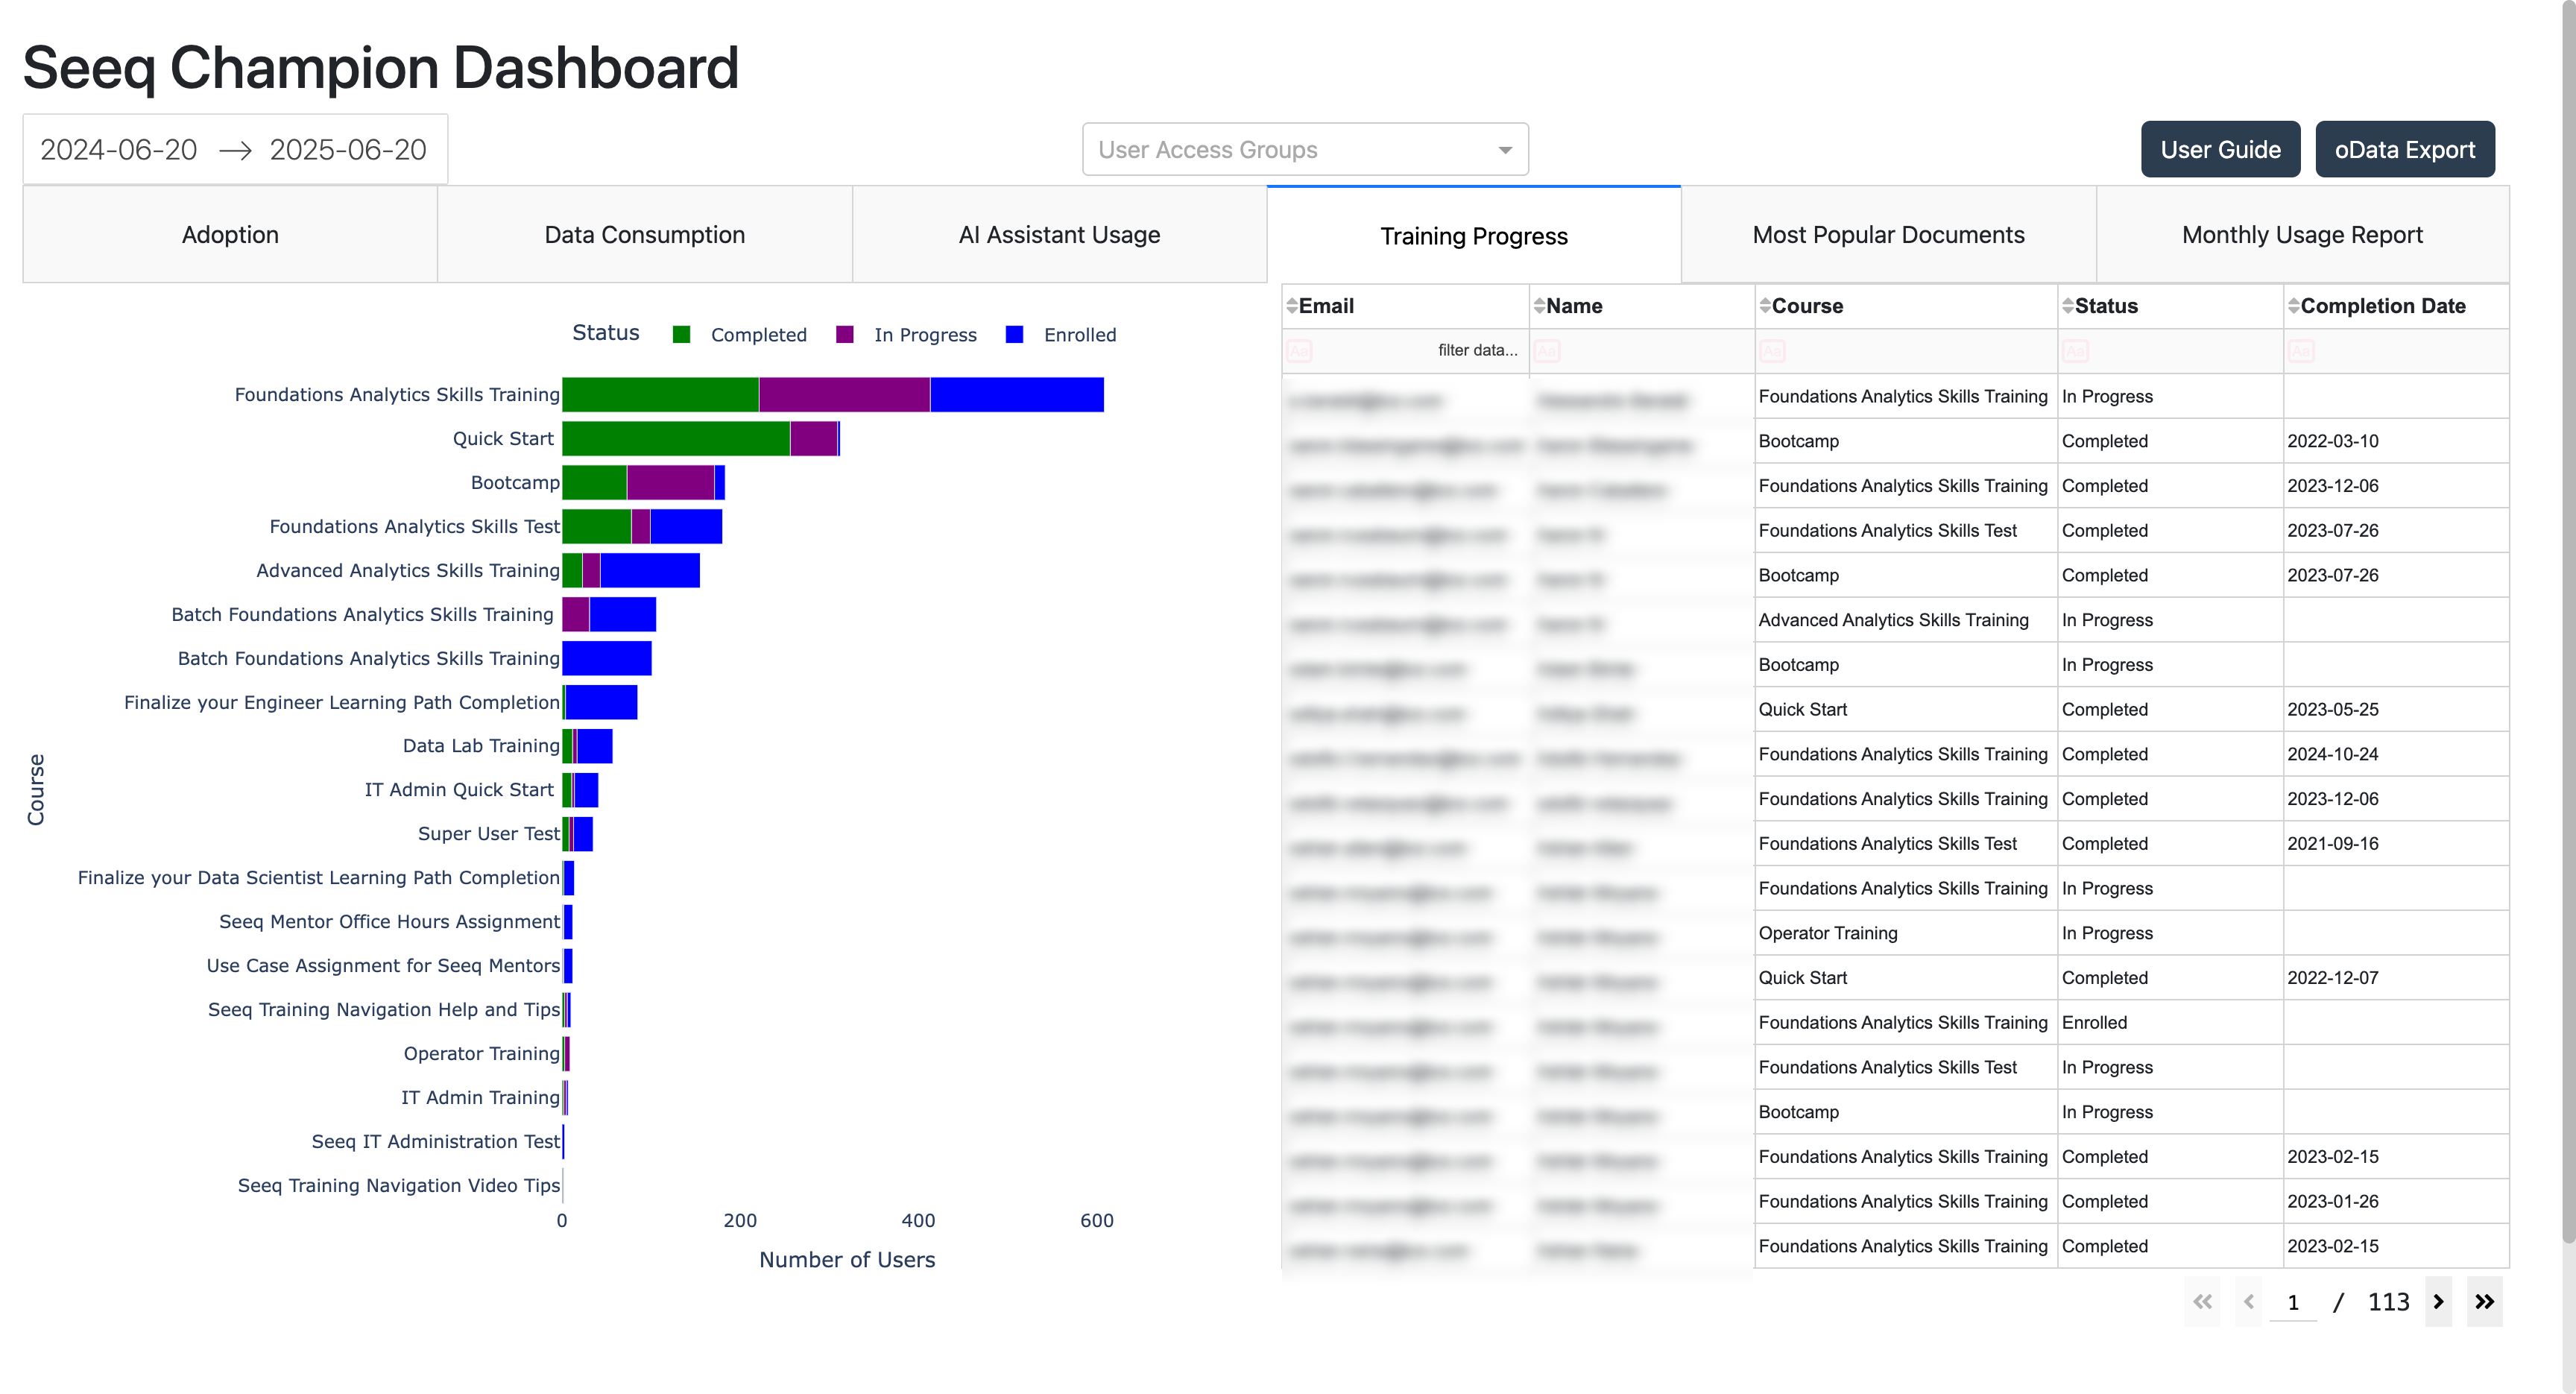The height and width of the screenshot is (1394, 2576).
Task: Sort the table by Course column
Action: [x=1765, y=306]
